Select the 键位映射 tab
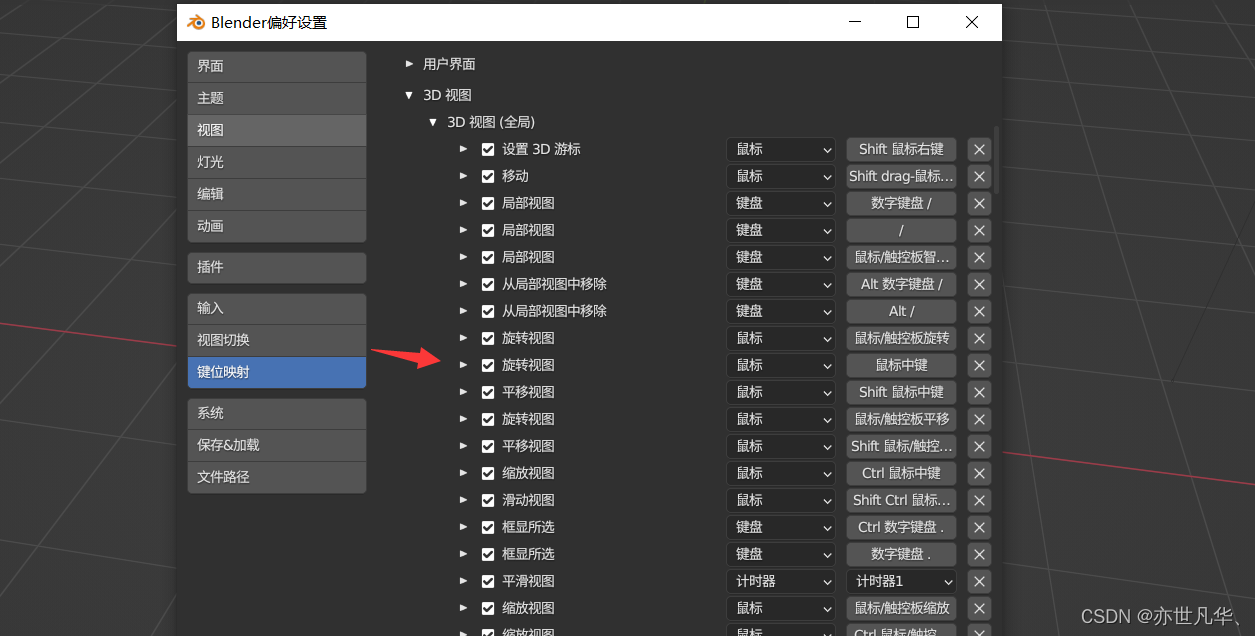Screen dimensions: 1255x636 click(x=277, y=372)
